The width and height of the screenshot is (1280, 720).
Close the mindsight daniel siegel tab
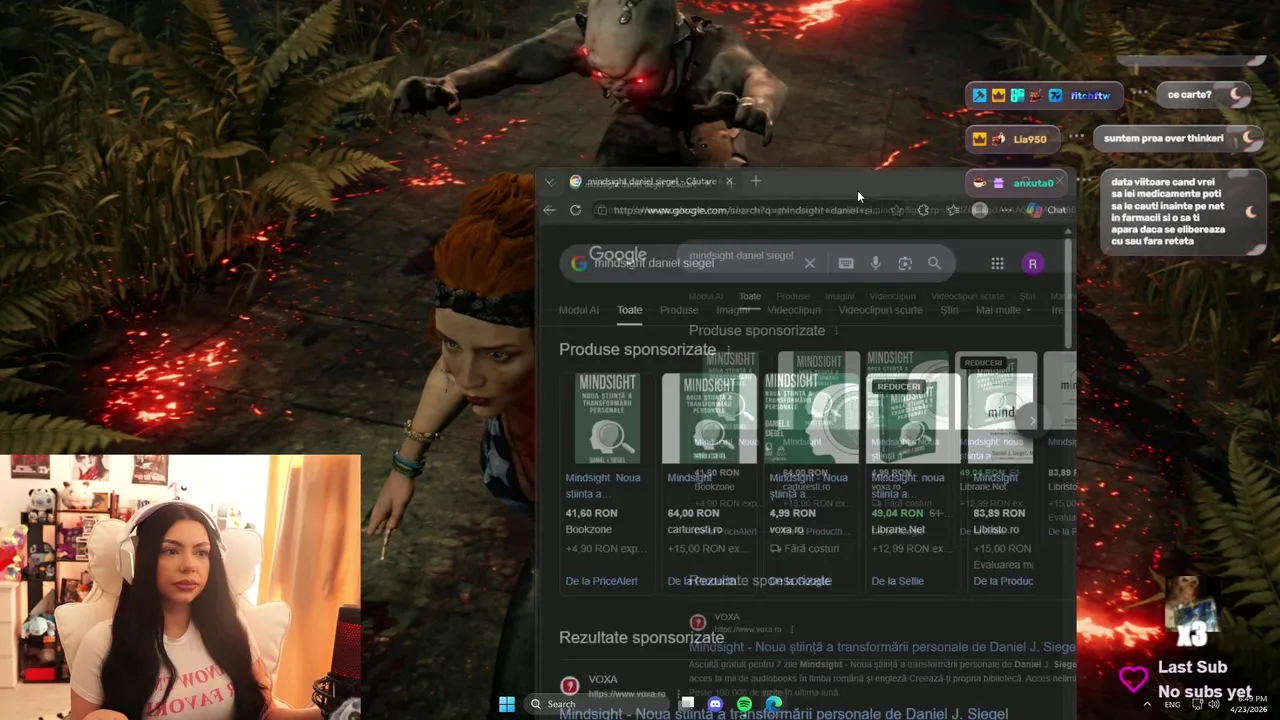click(729, 181)
